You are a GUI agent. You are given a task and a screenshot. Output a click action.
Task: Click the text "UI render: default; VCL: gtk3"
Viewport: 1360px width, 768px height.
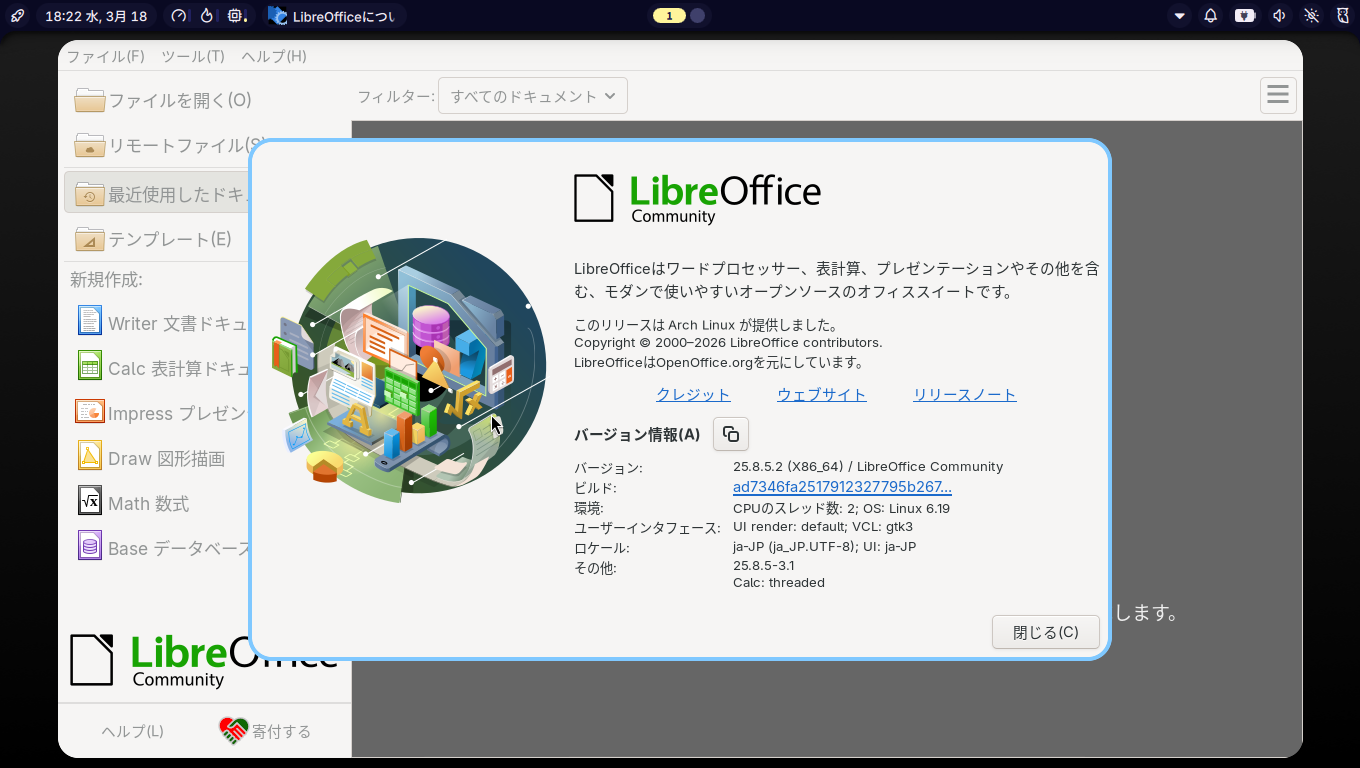point(823,526)
